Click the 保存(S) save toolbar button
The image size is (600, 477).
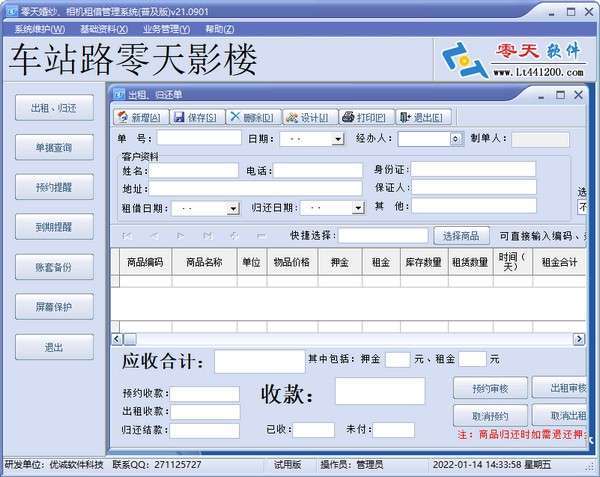coord(197,117)
